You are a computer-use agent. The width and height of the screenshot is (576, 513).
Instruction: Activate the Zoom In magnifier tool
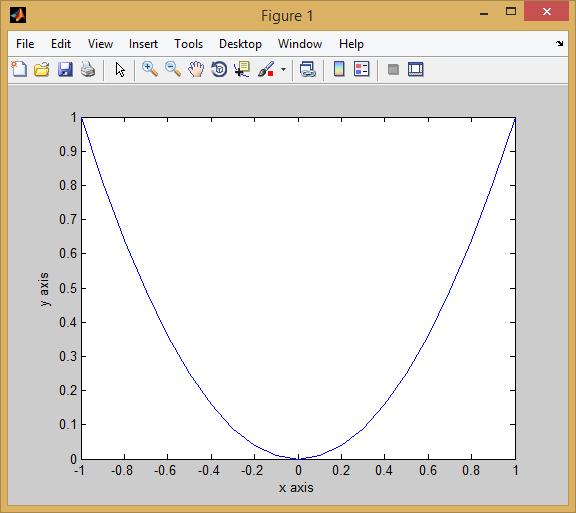pyautogui.click(x=150, y=69)
